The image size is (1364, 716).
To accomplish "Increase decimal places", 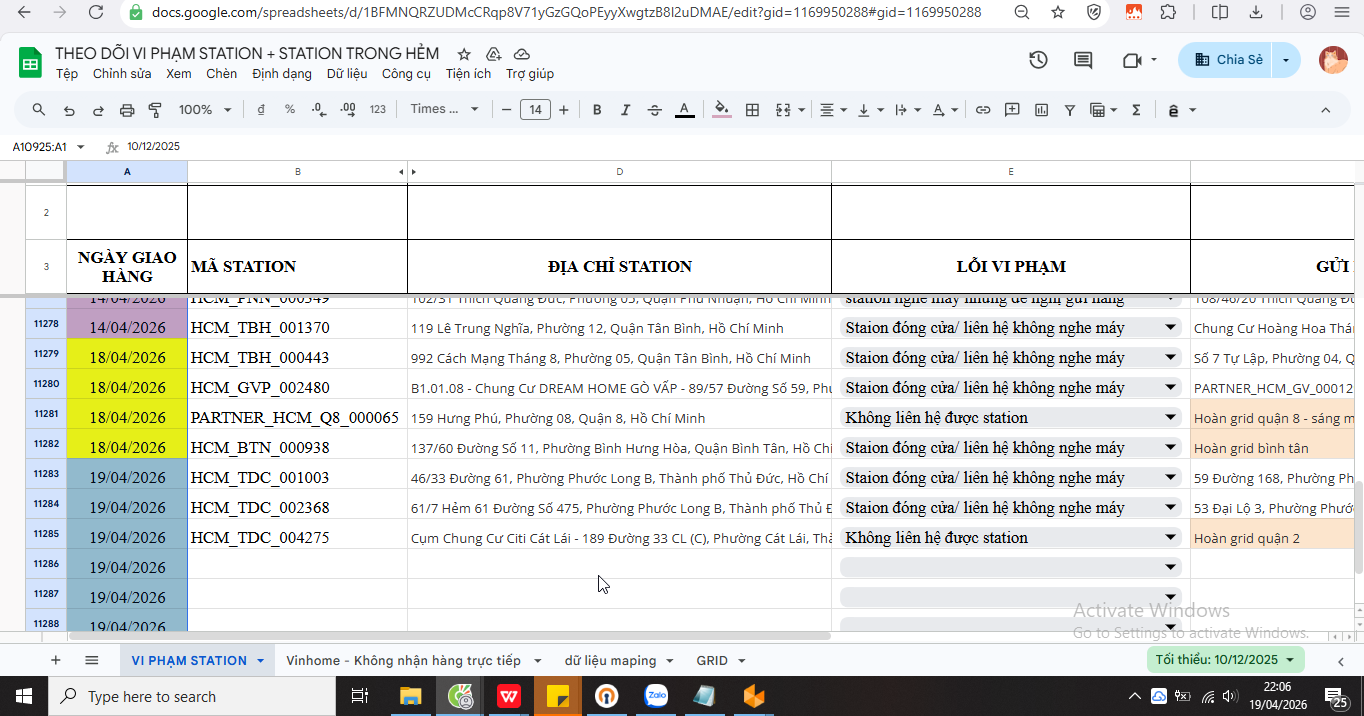I will click(x=347, y=110).
